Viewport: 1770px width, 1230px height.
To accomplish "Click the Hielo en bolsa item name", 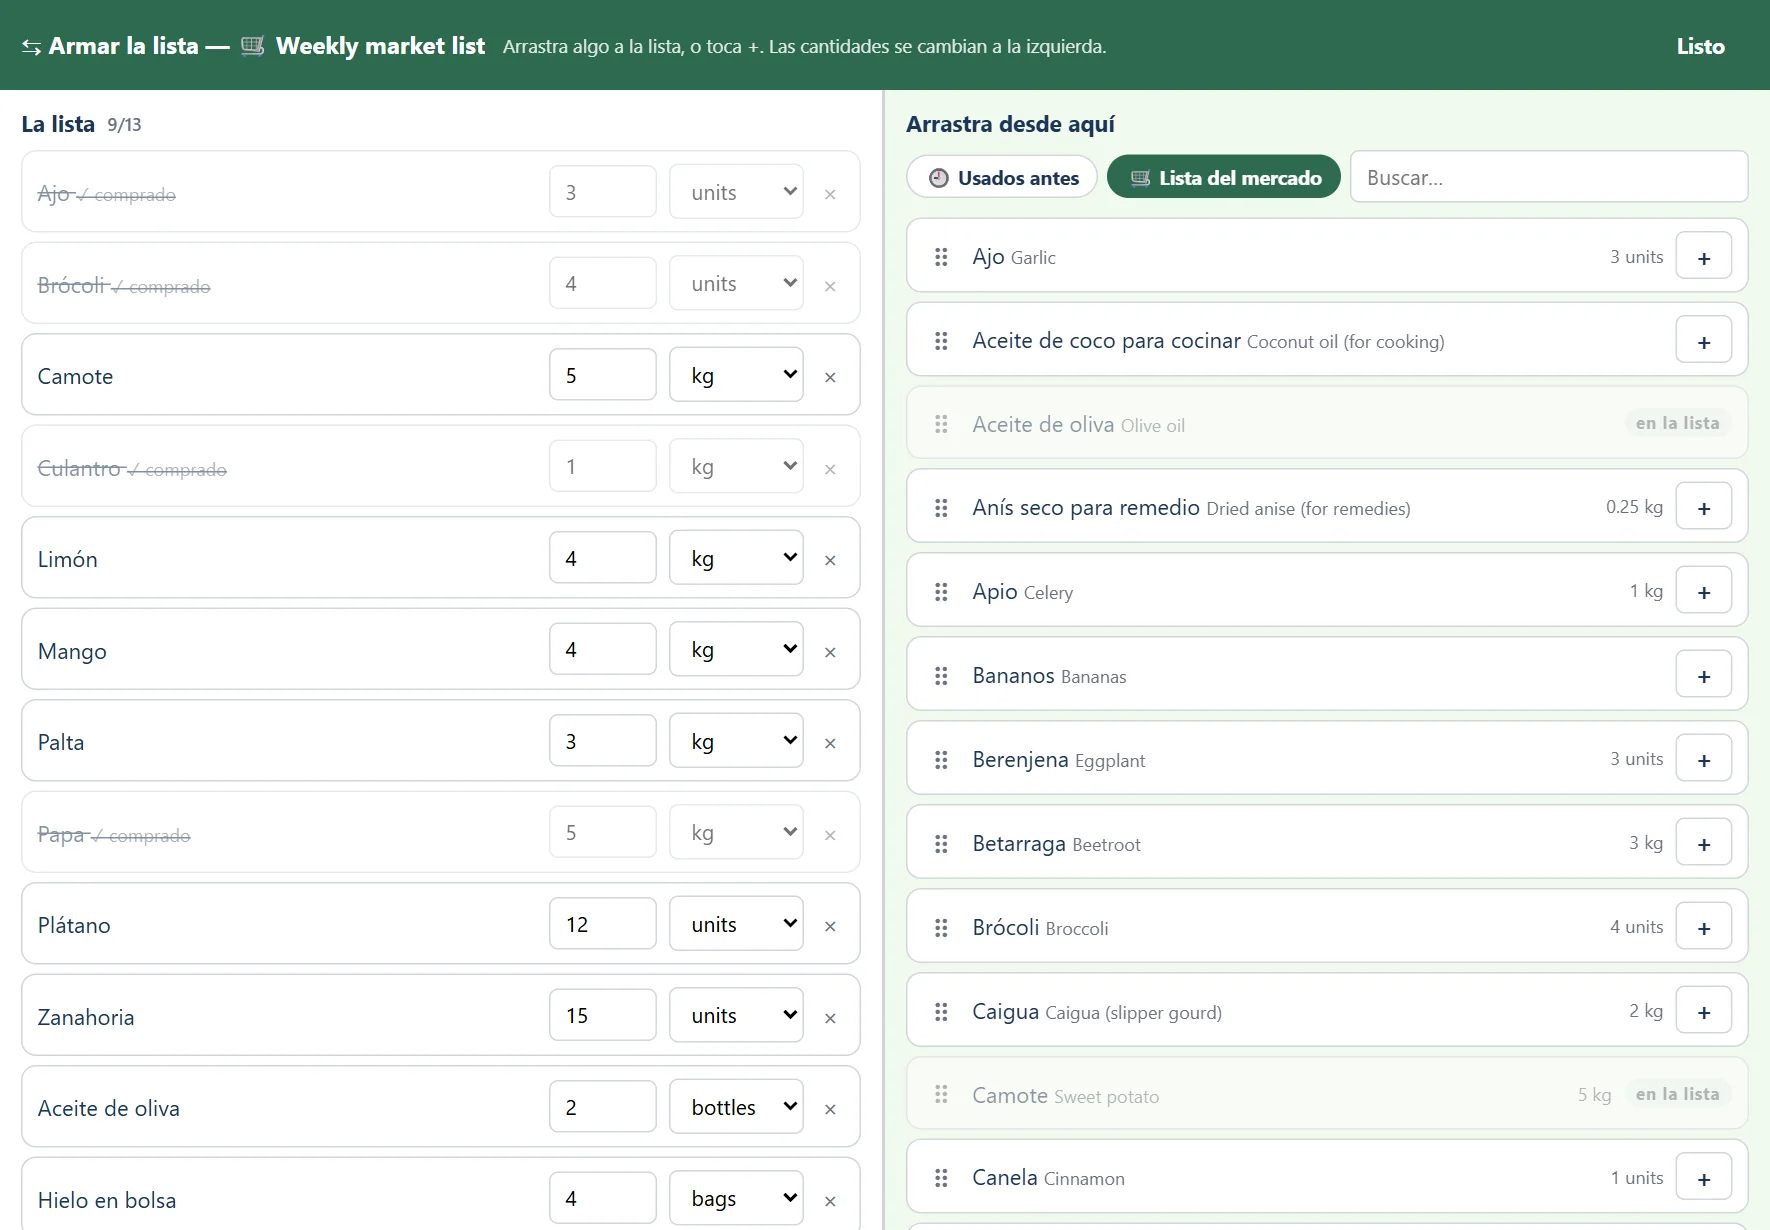I will 107,1200.
